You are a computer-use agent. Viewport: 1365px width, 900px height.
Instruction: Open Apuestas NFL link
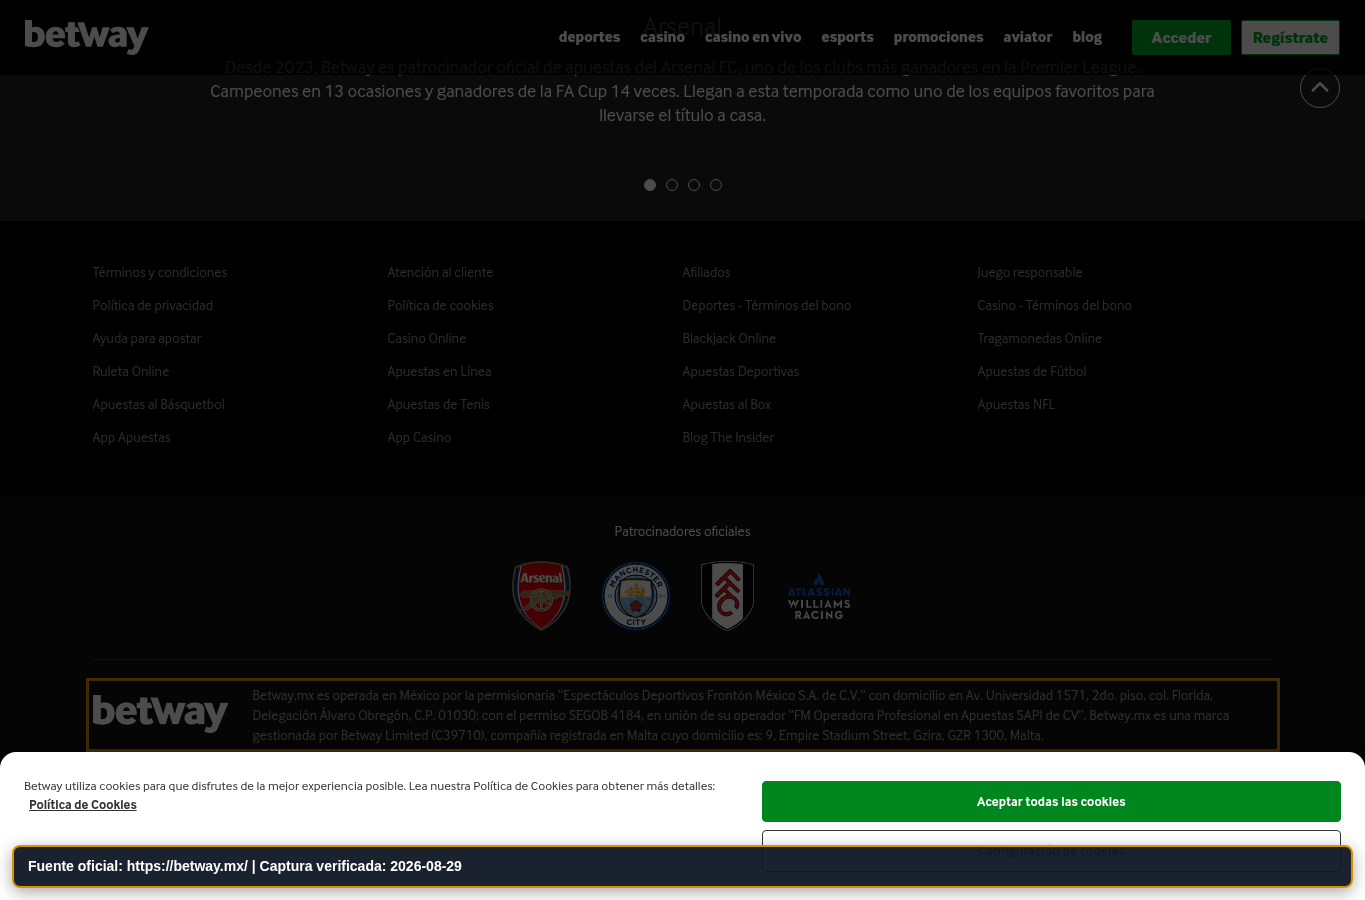pos(1016,404)
